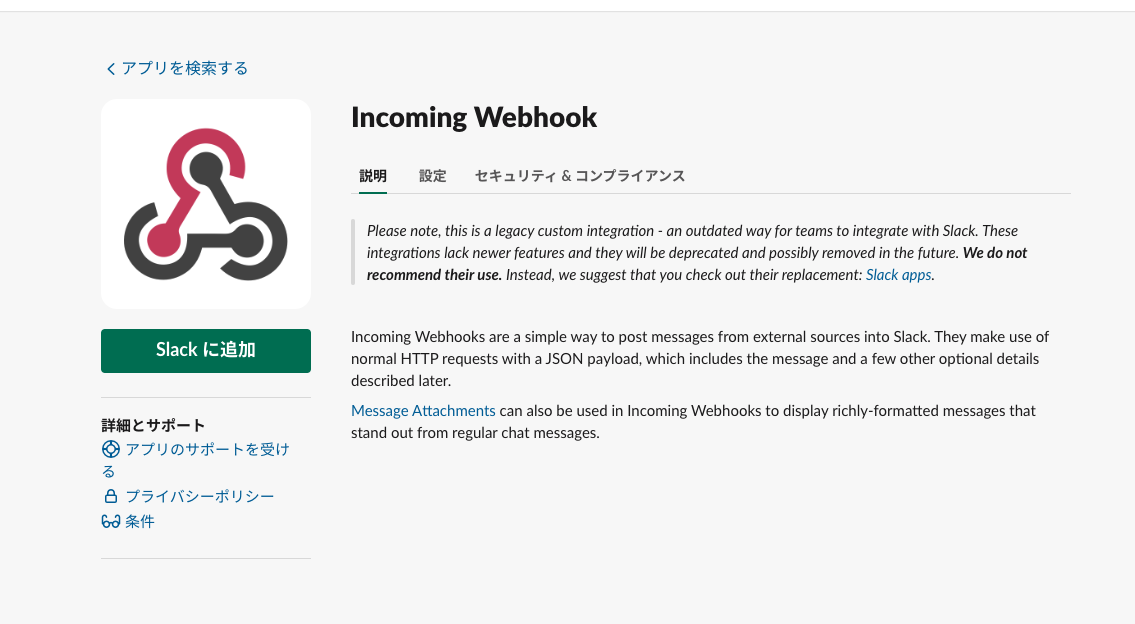1135x624 pixels.
Task: Switch to the 設定 tab
Action: click(432, 176)
